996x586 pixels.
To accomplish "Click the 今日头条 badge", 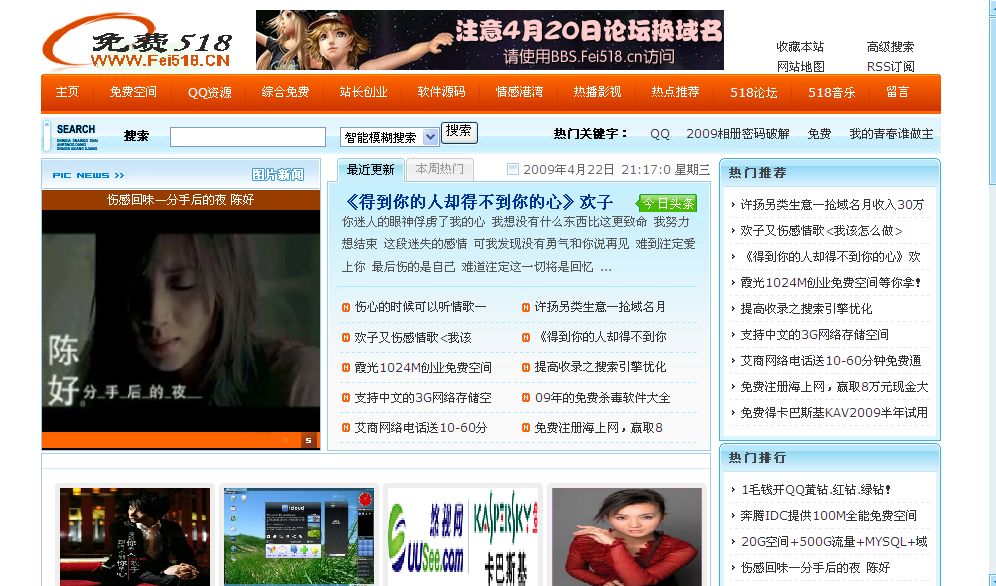I will pyautogui.click(x=667, y=203).
